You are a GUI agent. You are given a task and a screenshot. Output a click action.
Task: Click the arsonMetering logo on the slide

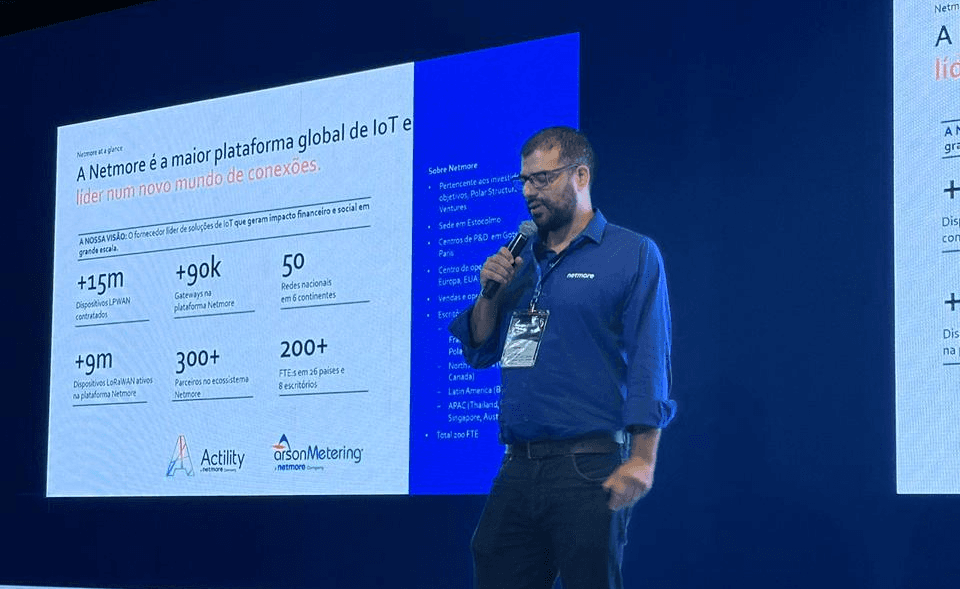pyautogui.click(x=317, y=452)
